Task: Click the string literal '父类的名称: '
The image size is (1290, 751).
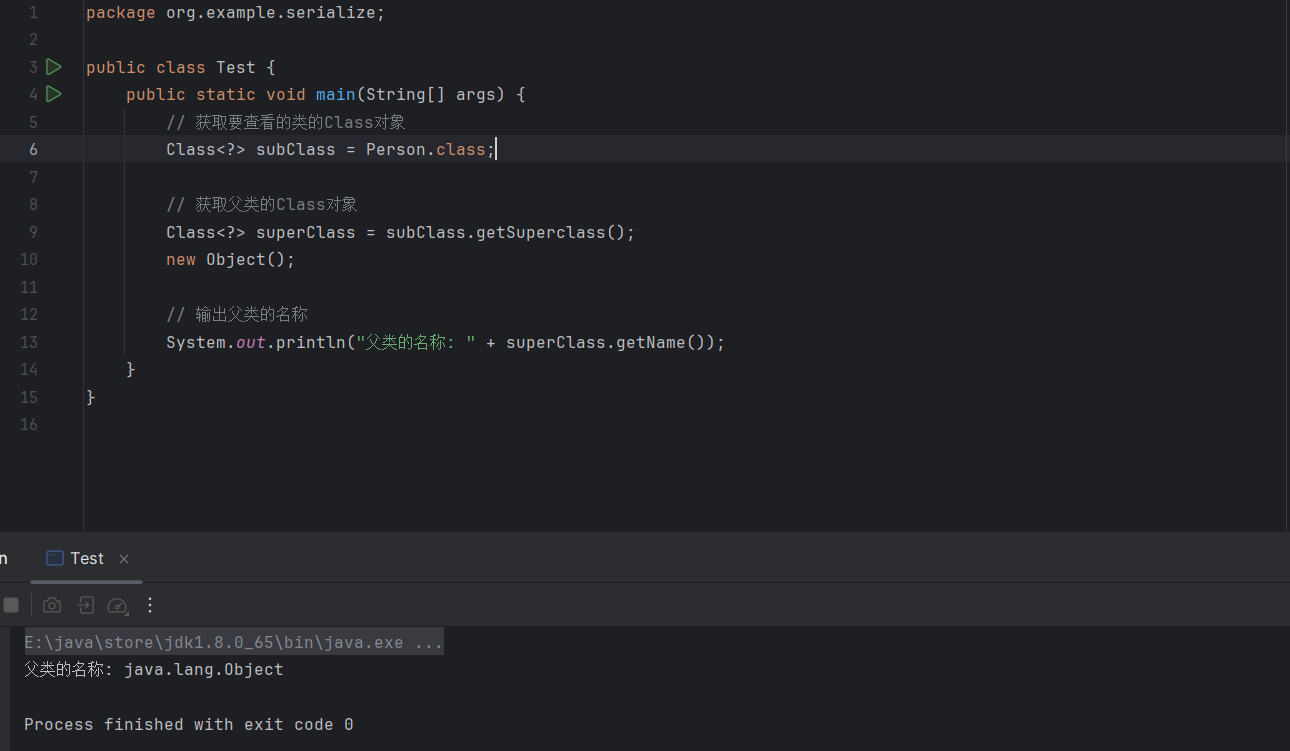Action: (x=416, y=342)
